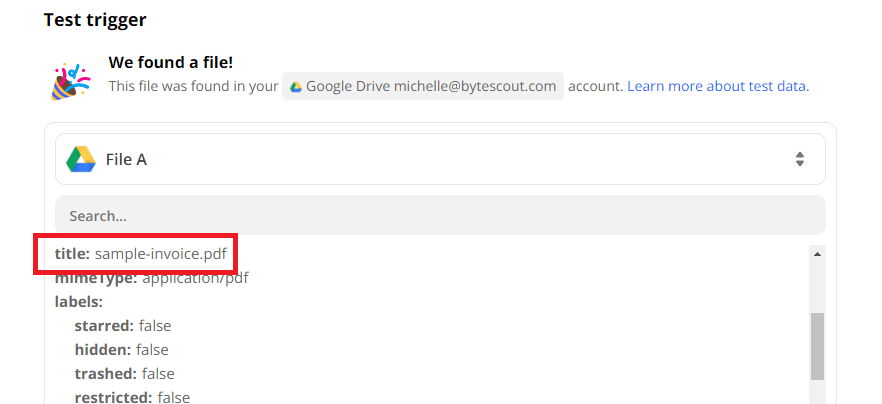Click the scrollbar up arrow
The image size is (882, 404).
pos(817,255)
